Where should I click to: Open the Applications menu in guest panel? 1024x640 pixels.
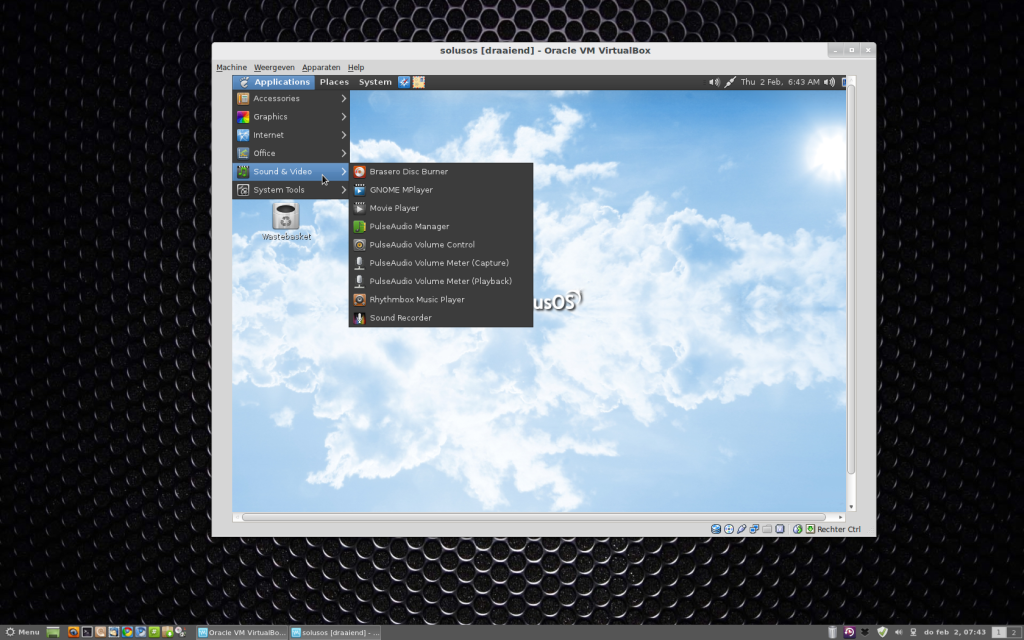point(274,82)
